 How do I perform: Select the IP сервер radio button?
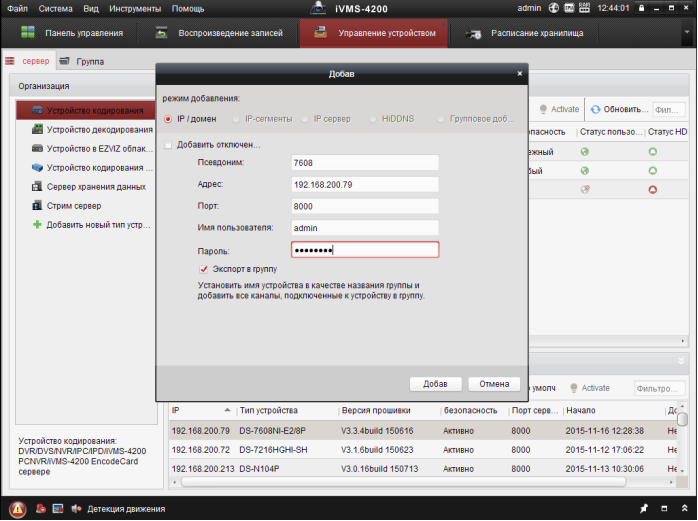tap(304, 119)
